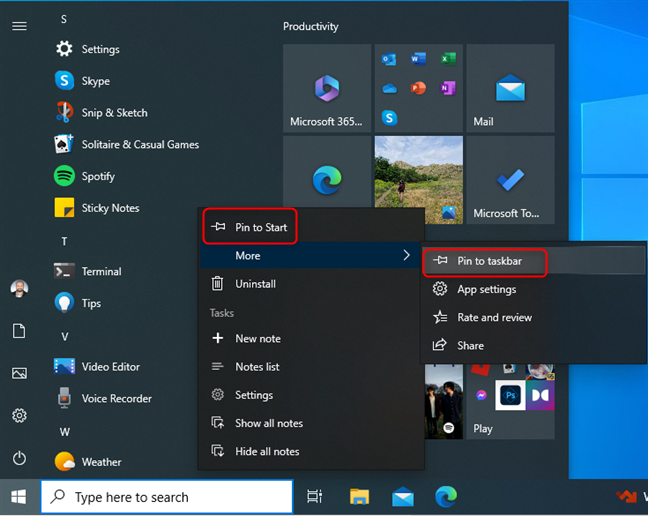Launch Word from the Office folder tile
The width and height of the screenshot is (648, 516).
pyautogui.click(x=418, y=59)
